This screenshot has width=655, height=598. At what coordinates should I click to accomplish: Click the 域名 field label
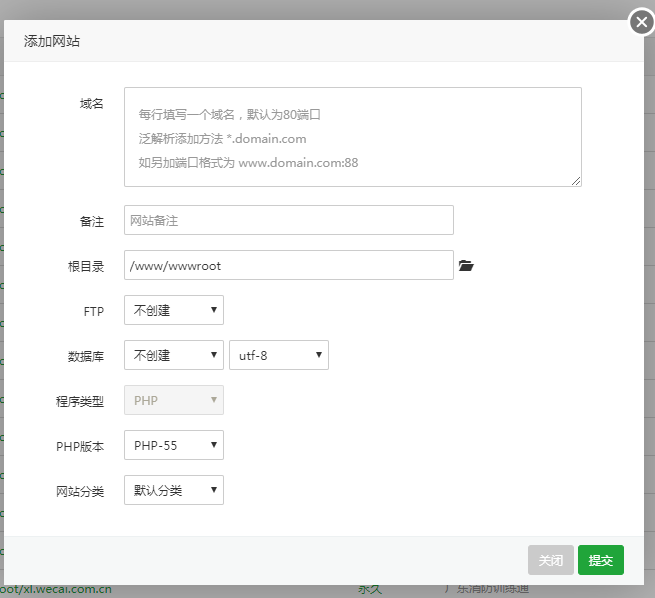(91, 104)
